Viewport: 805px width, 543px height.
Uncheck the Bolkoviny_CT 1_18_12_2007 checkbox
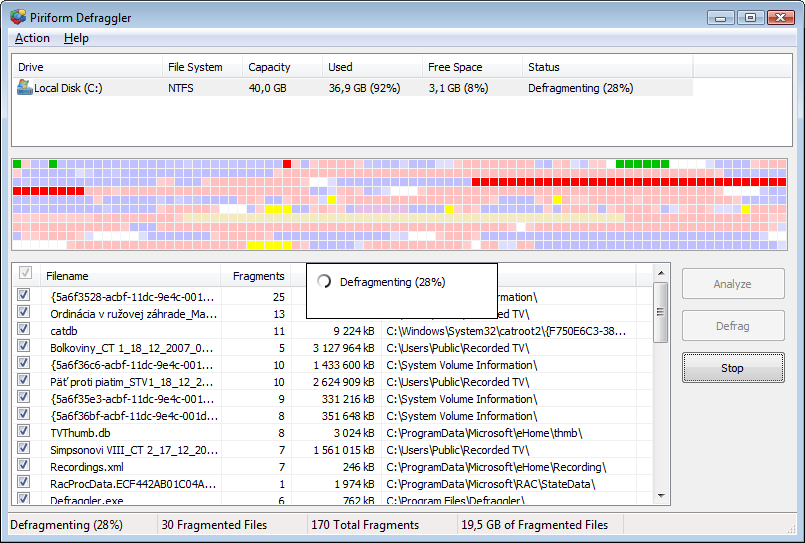23,345
